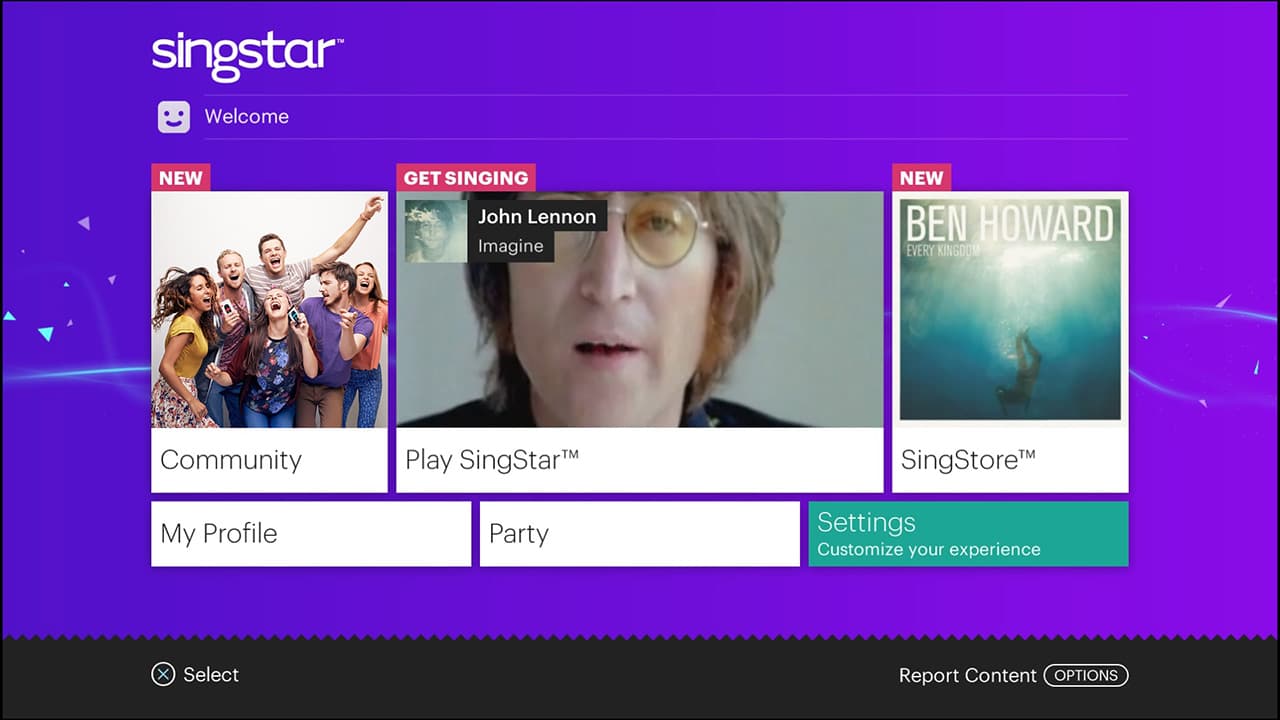This screenshot has height=720, width=1280.
Task: Click the OPTIONS button indicator
Action: click(x=1086, y=675)
